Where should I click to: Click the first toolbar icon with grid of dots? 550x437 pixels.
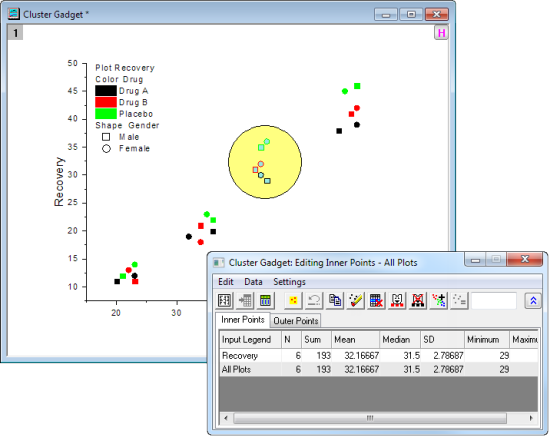coord(224,301)
